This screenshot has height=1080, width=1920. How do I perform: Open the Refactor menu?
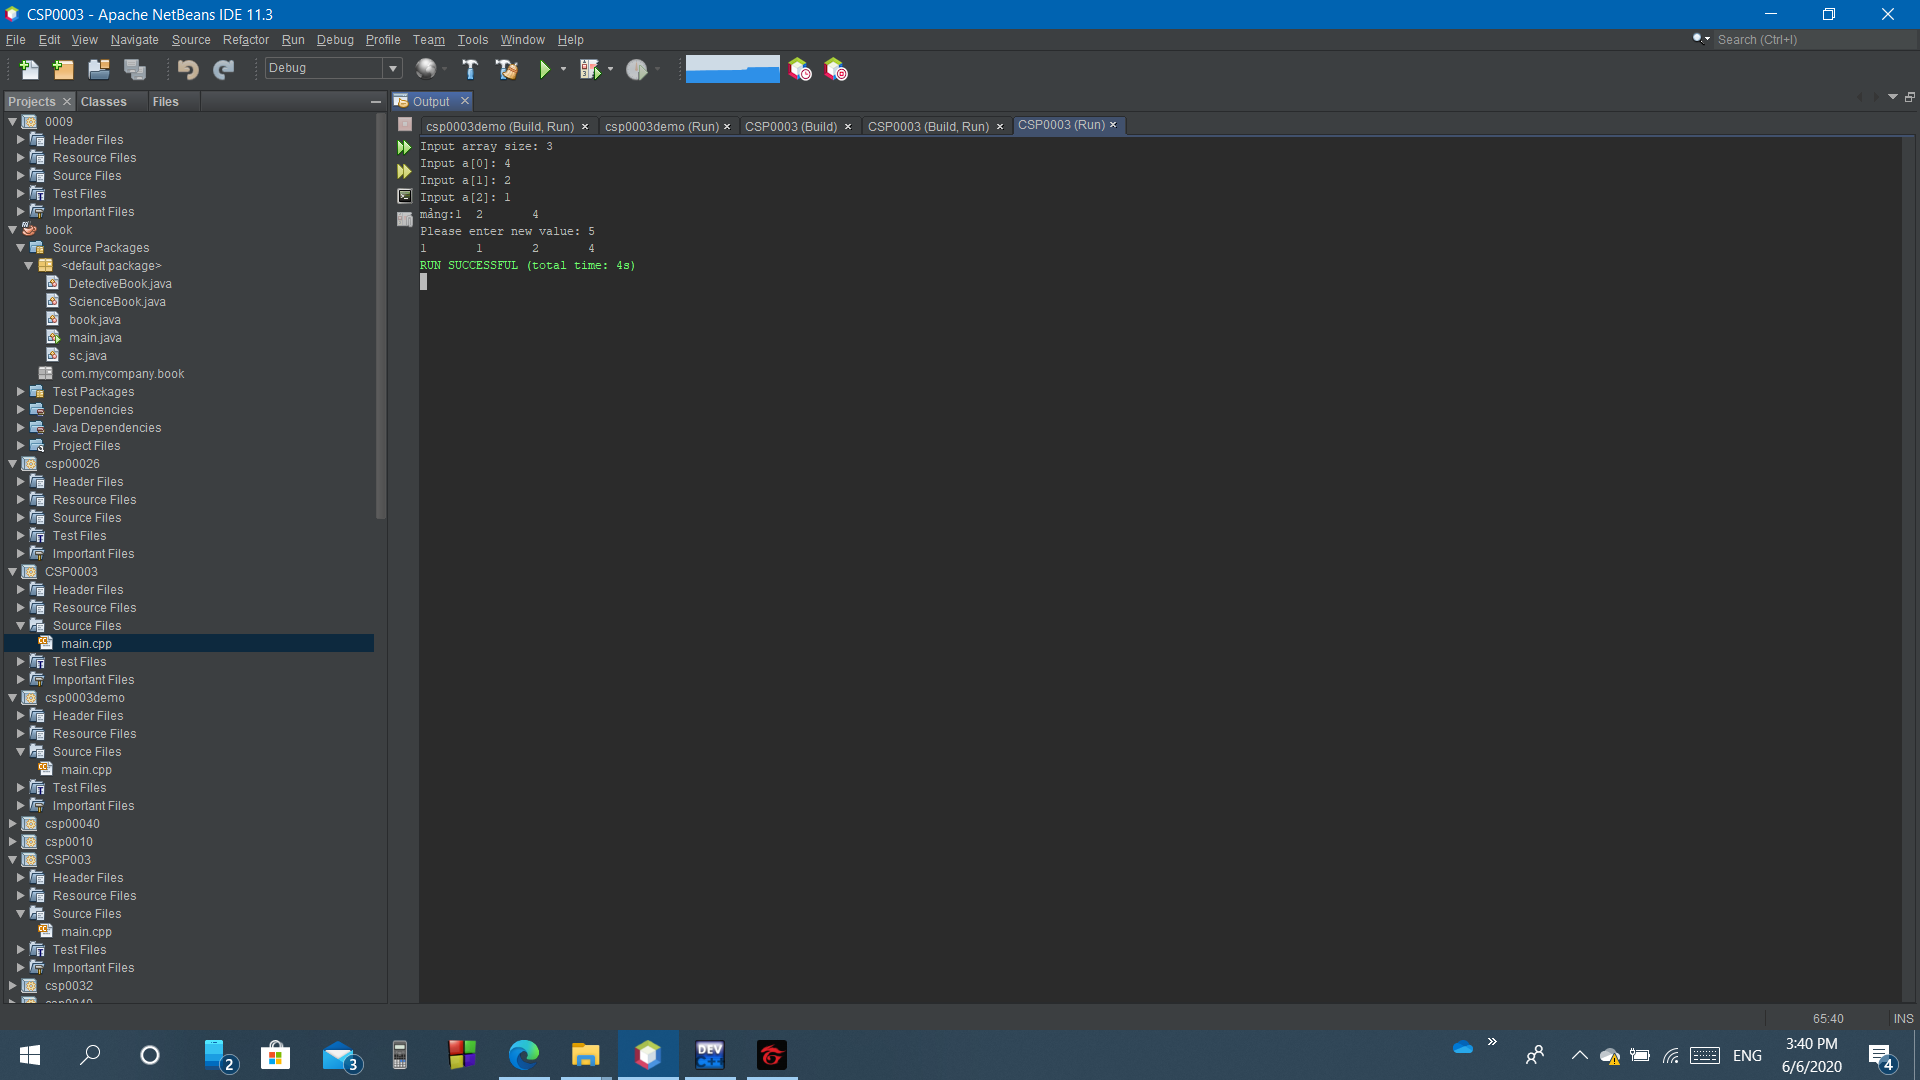pyautogui.click(x=245, y=40)
